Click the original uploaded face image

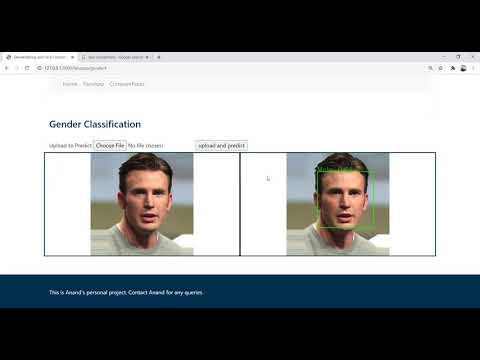142,204
